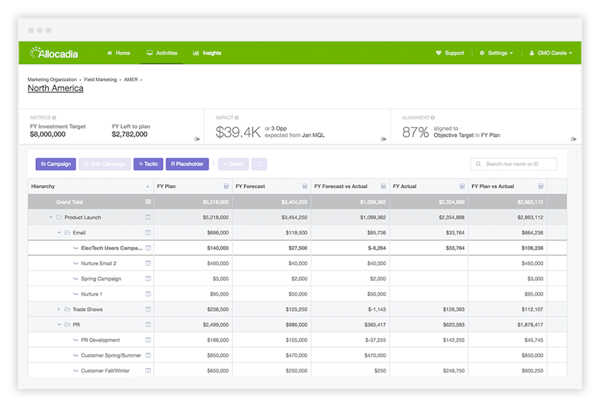The width and height of the screenshot is (600, 407).
Task: Open details icon for Product Launch row
Action: [148, 217]
